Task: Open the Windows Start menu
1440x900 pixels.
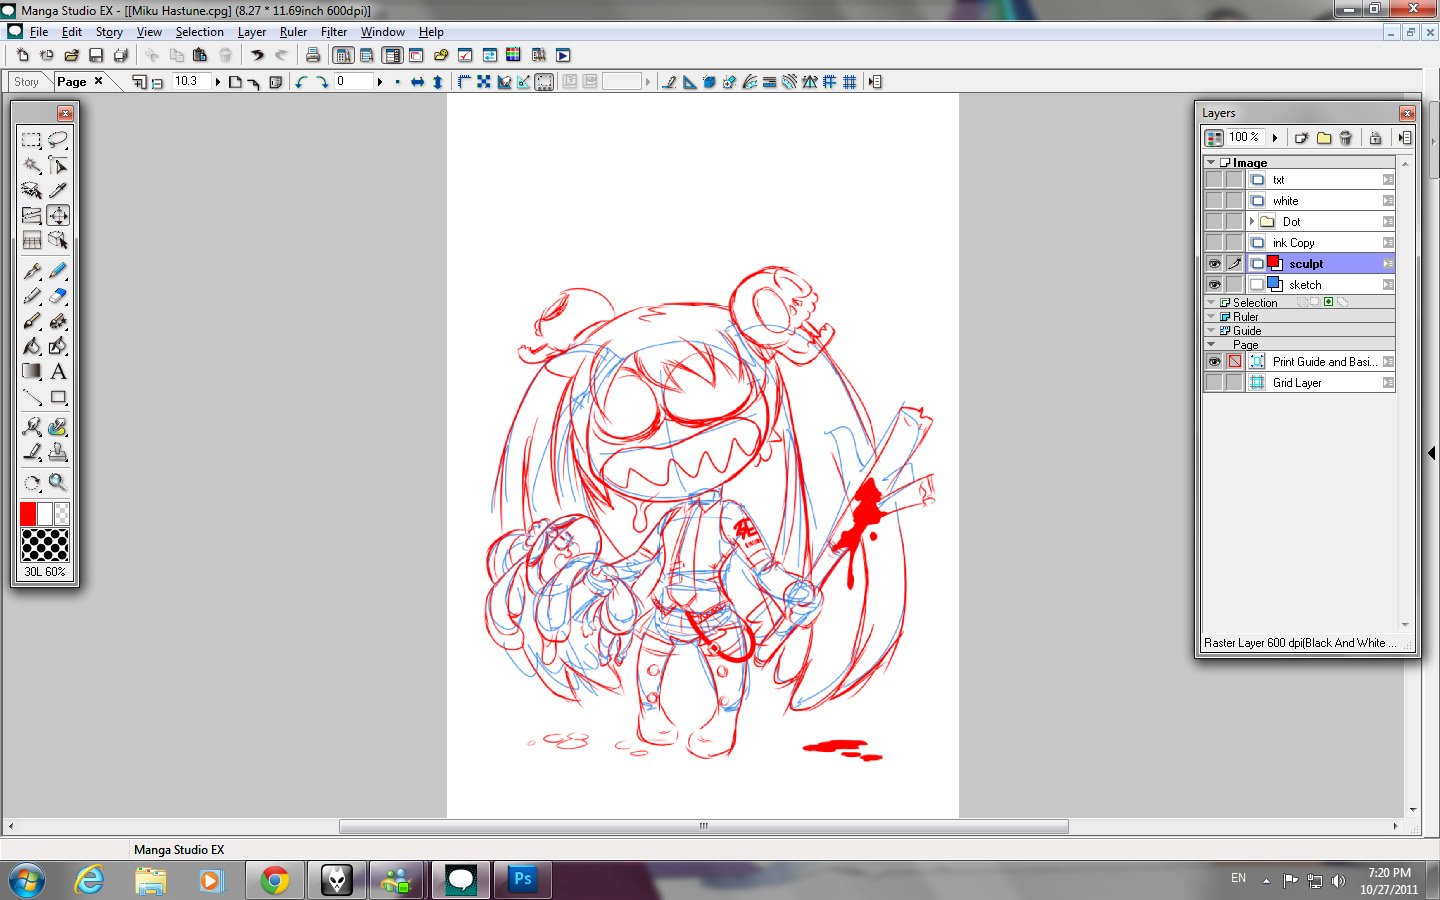Action: coord(26,881)
